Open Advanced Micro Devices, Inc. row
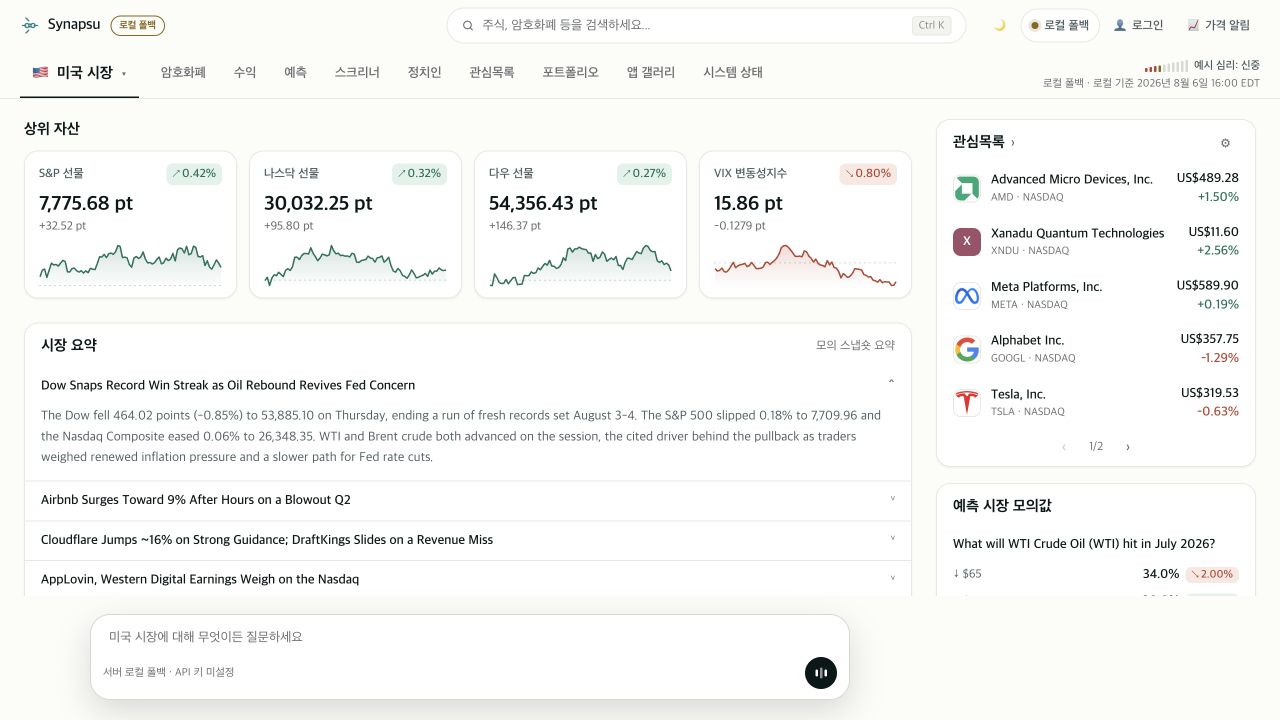This screenshot has width=1280, height=720. point(1096,188)
